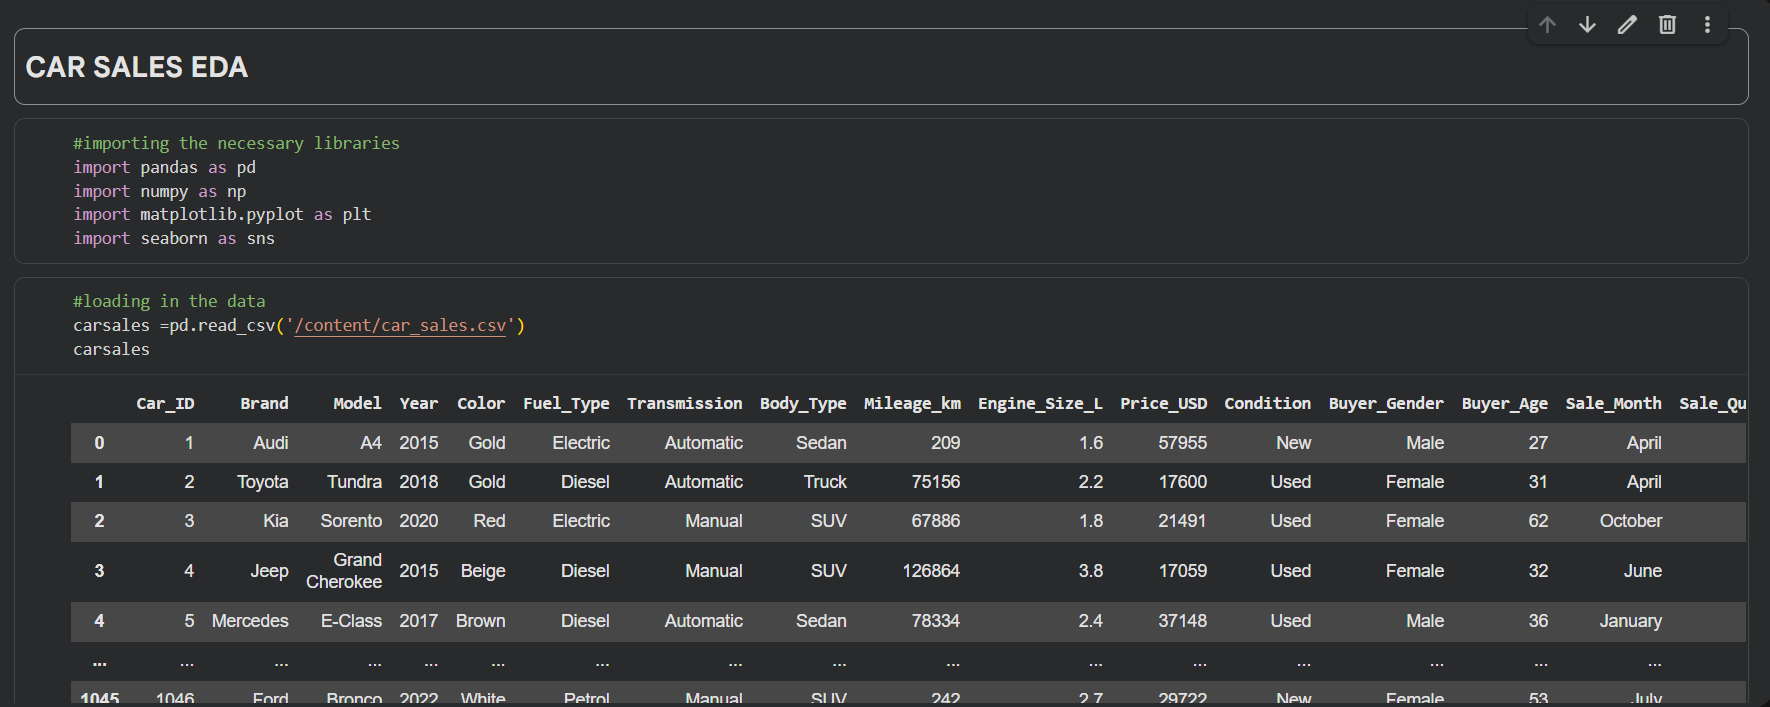Click the Body_Type column header
This screenshot has height=707, width=1770.
point(803,403)
